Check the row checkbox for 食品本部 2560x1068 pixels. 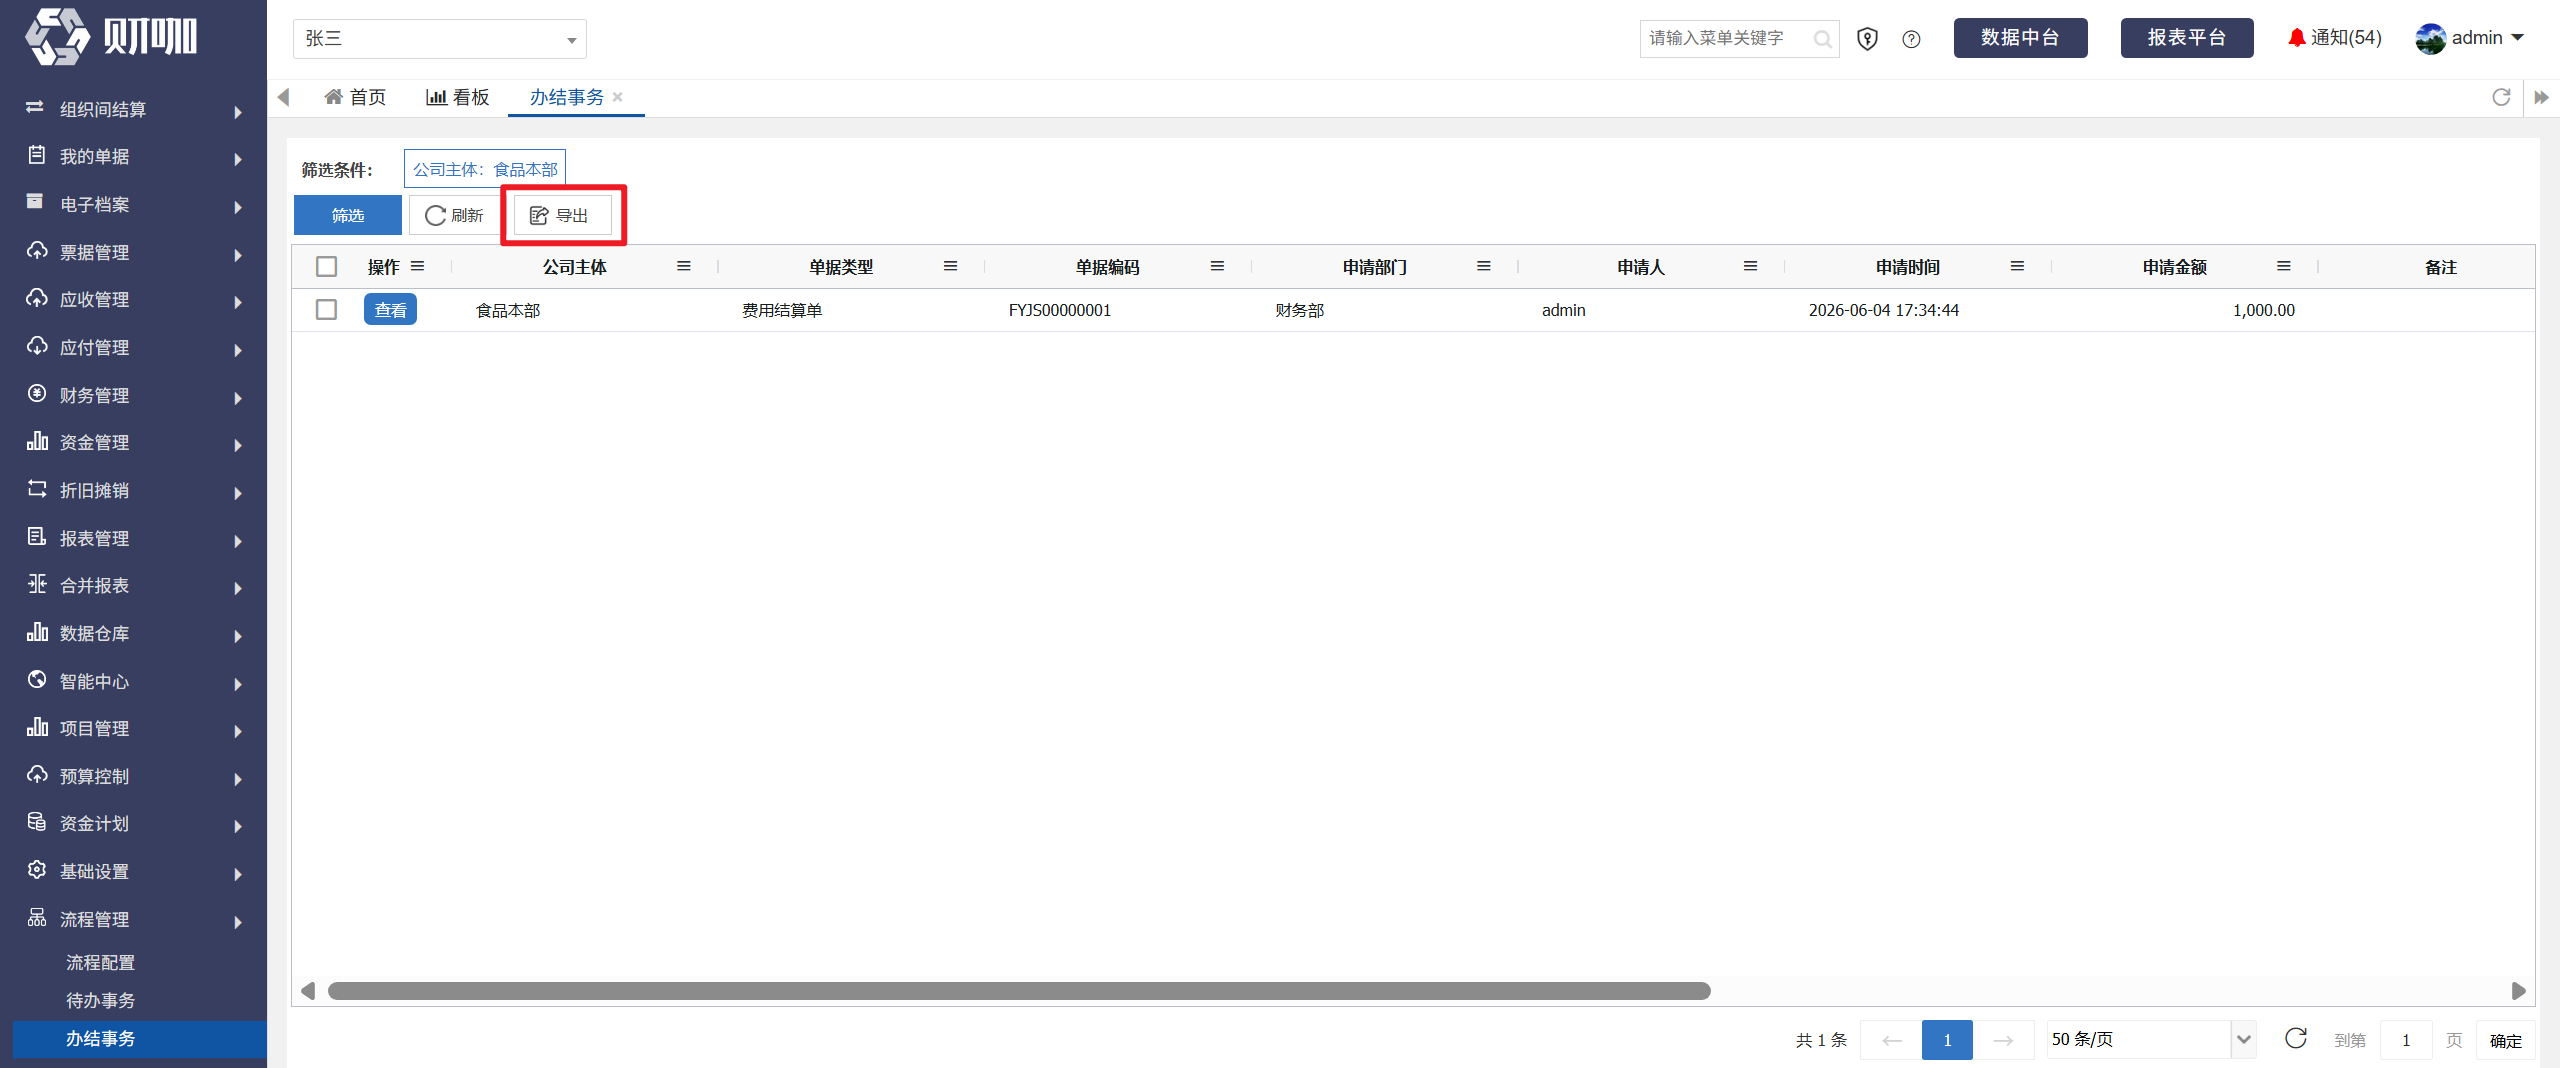pos(326,309)
